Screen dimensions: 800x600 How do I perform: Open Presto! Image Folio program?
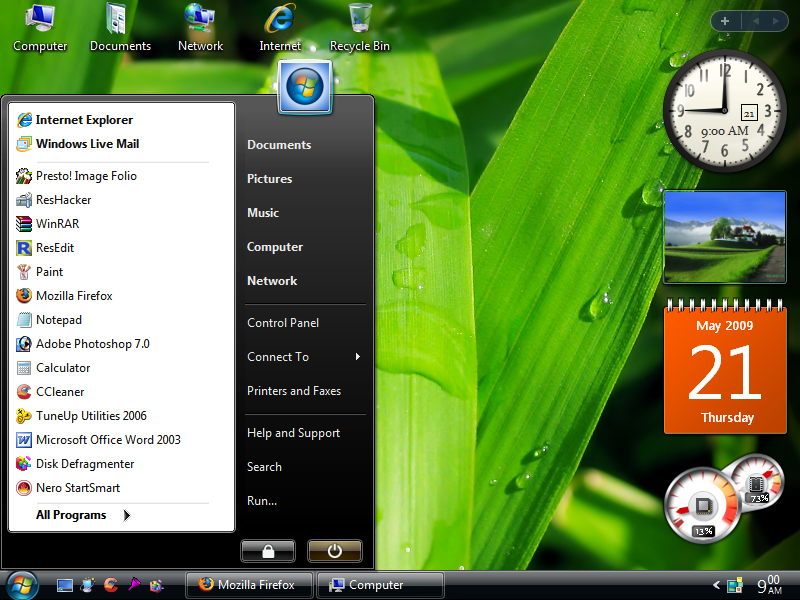[x=121, y=176]
